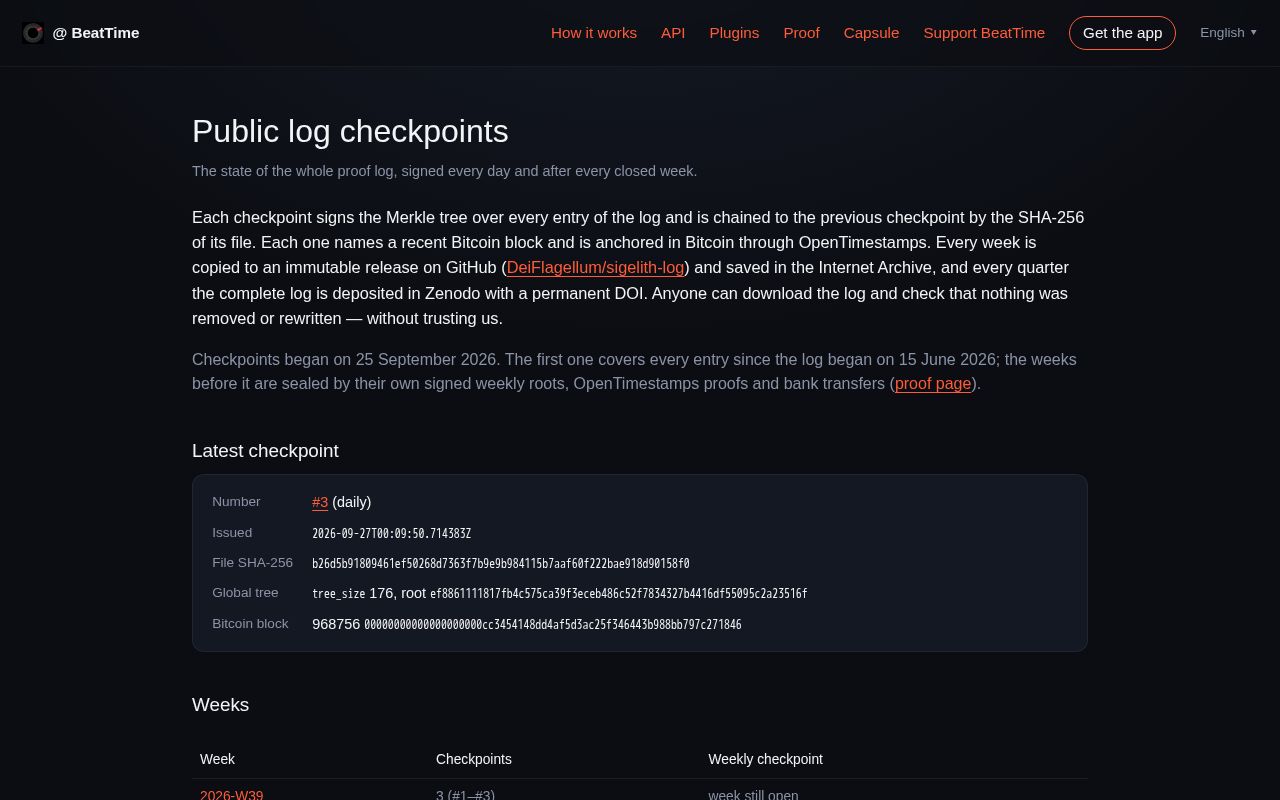
Task: Select the File SHA-256 hash starting b26d5b
Action: (x=500, y=564)
